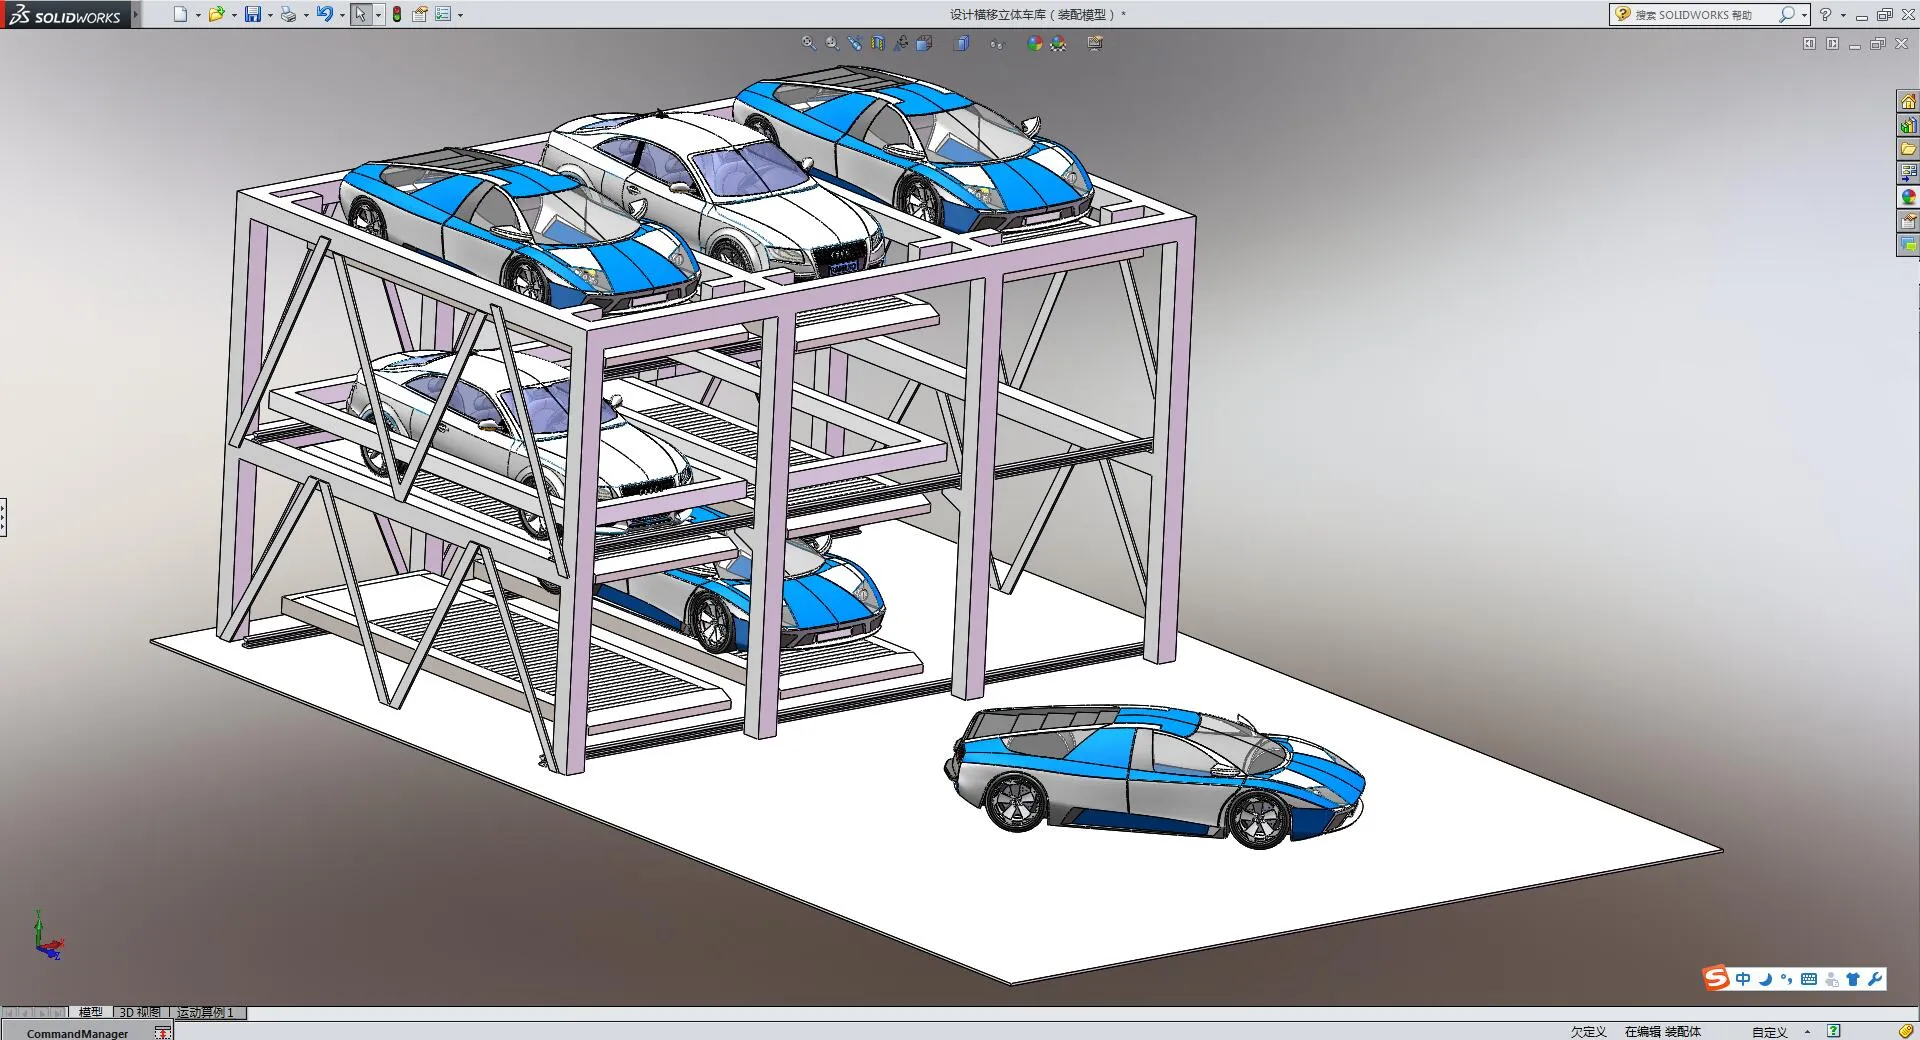
Task: Click the Zoom to Fit icon
Action: pos(809,43)
